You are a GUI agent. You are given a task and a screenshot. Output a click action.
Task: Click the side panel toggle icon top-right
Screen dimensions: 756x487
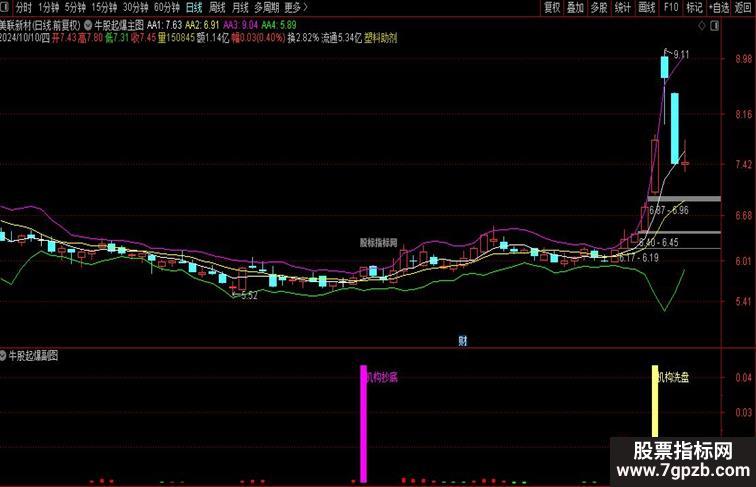[715, 26]
